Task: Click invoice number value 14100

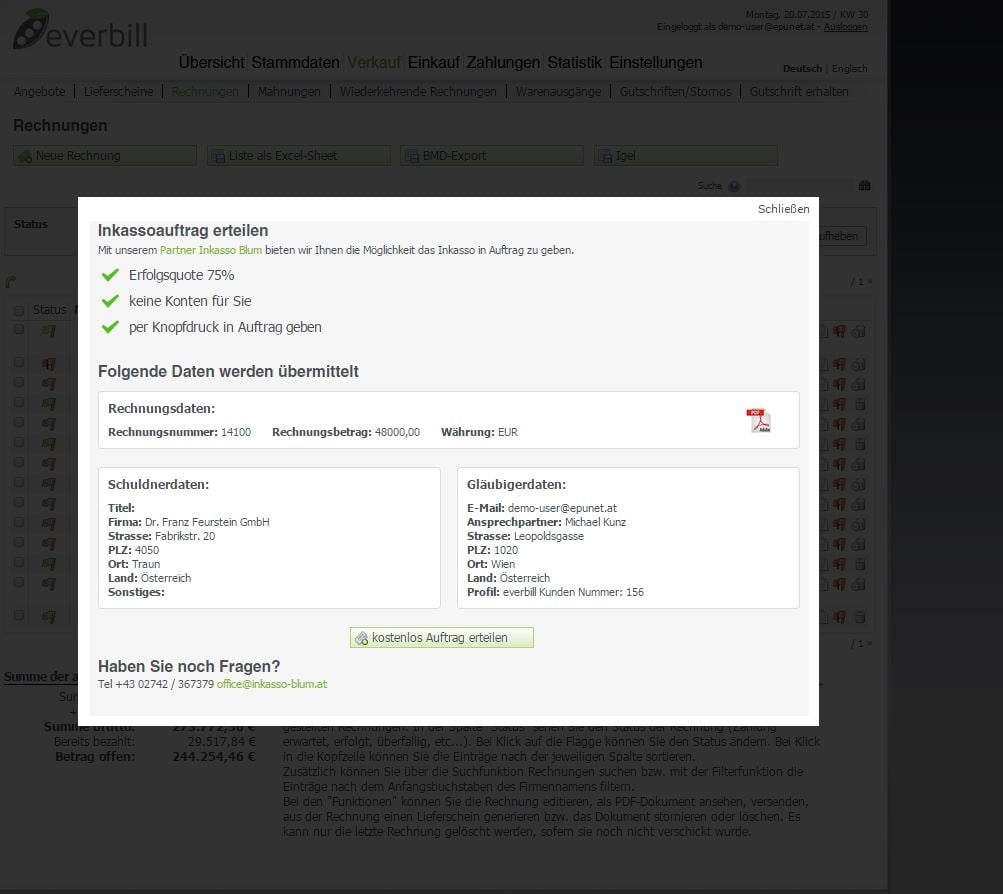Action: pyautogui.click(x=236, y=432)
